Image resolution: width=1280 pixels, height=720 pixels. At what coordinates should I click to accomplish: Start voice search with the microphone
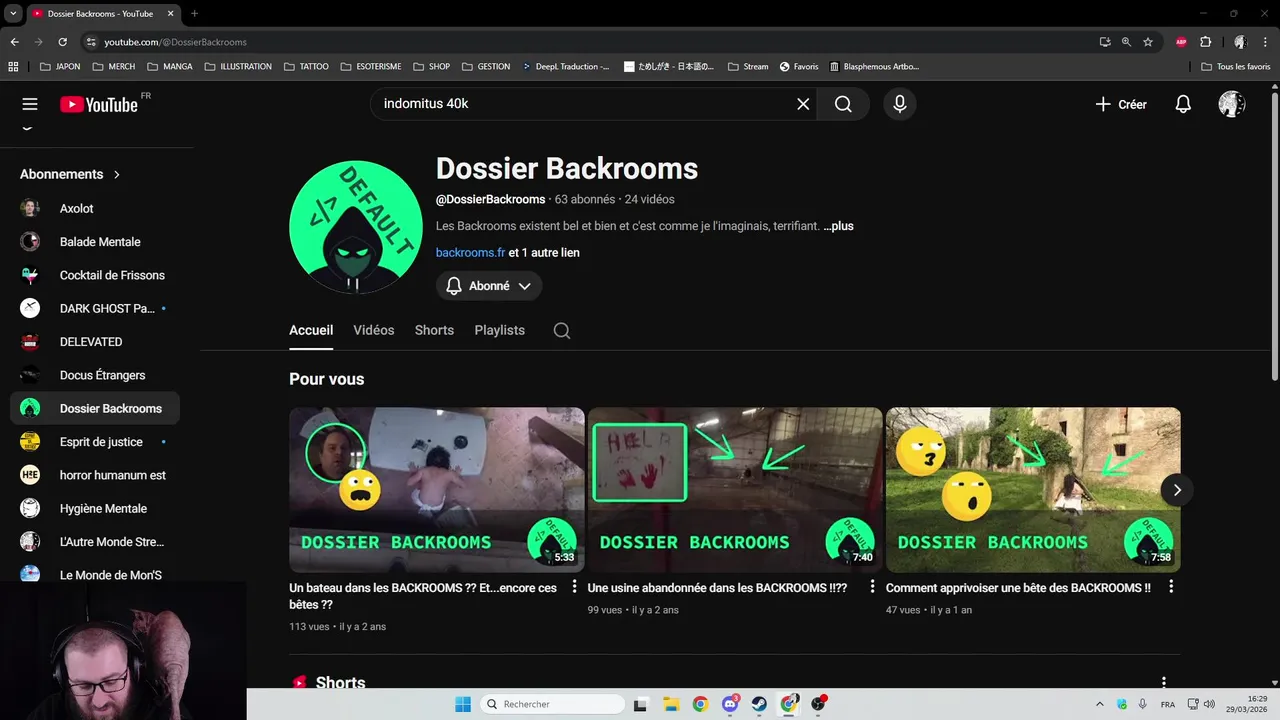[900, 104]
